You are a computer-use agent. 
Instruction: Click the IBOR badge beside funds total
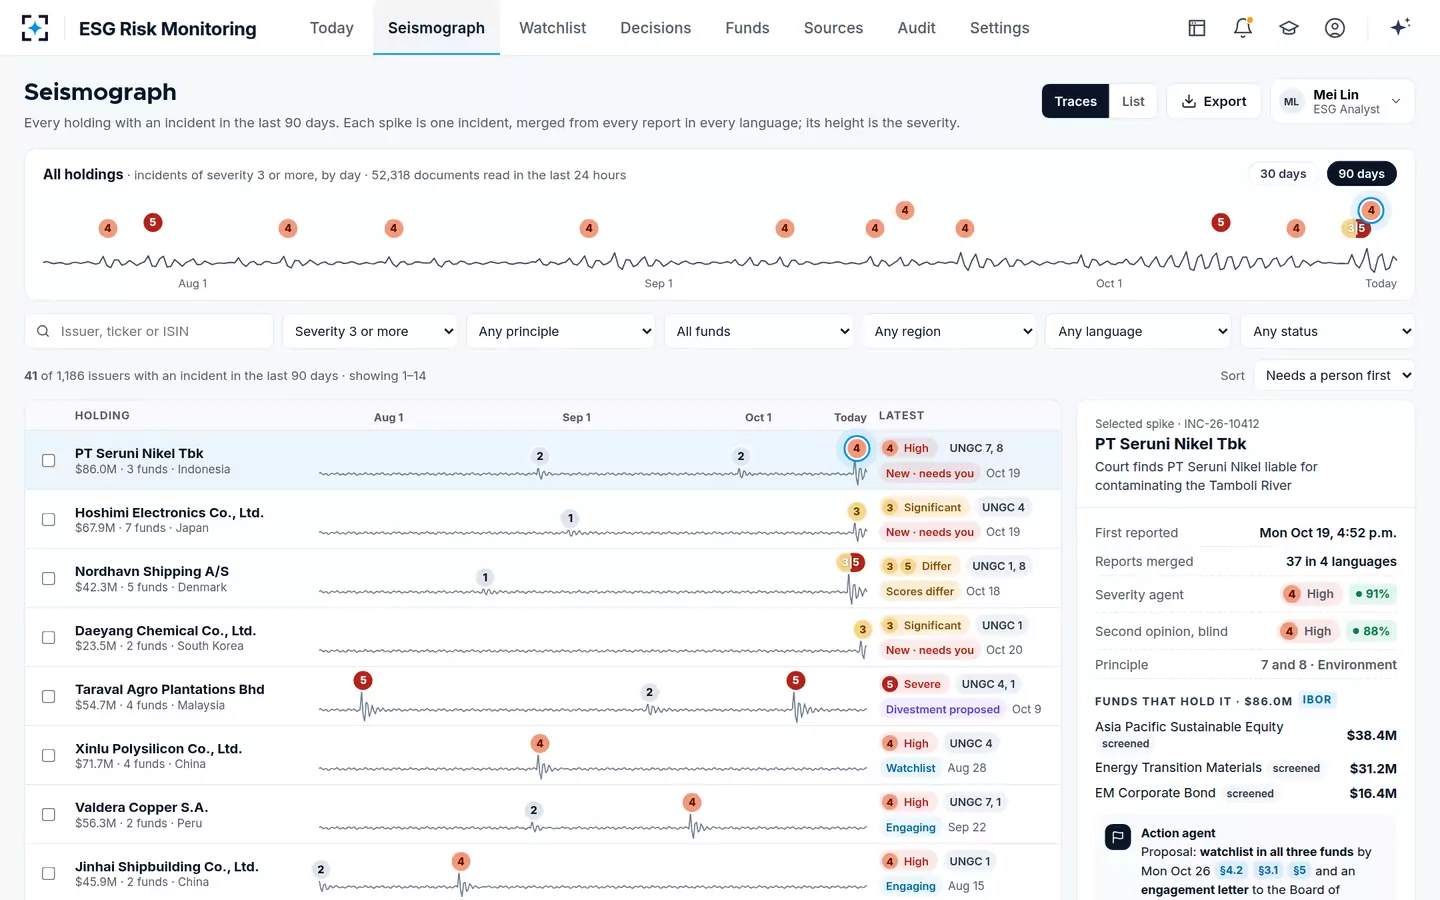coord(1317,700)
